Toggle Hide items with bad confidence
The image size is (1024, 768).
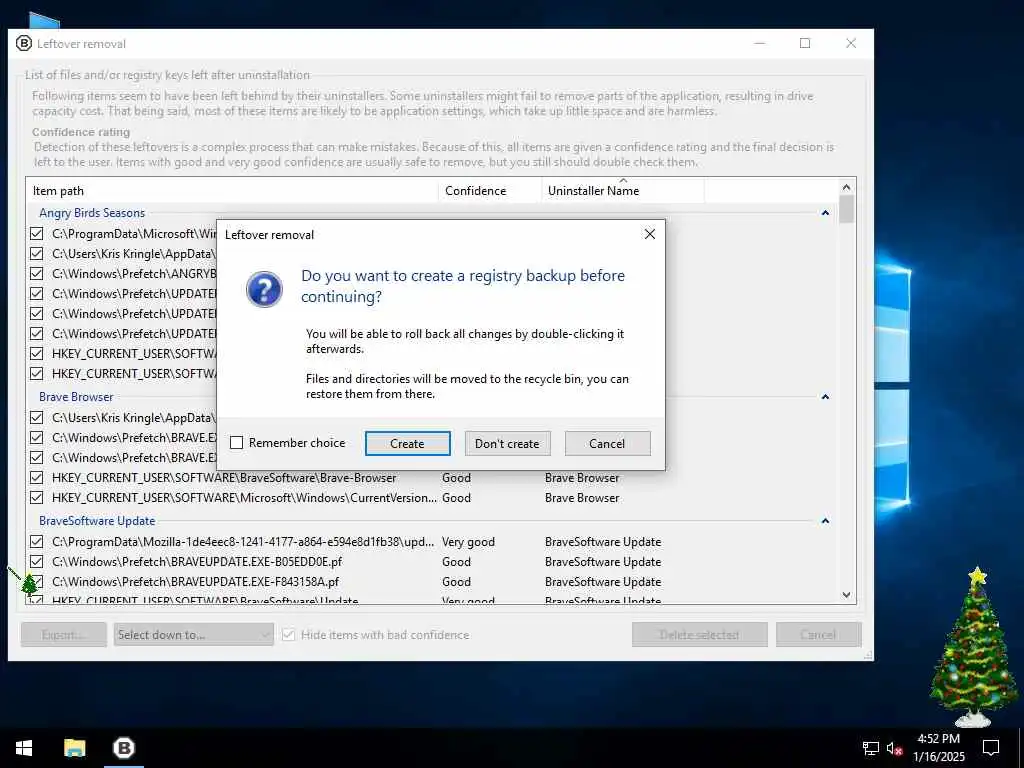[x=289, y=635]
